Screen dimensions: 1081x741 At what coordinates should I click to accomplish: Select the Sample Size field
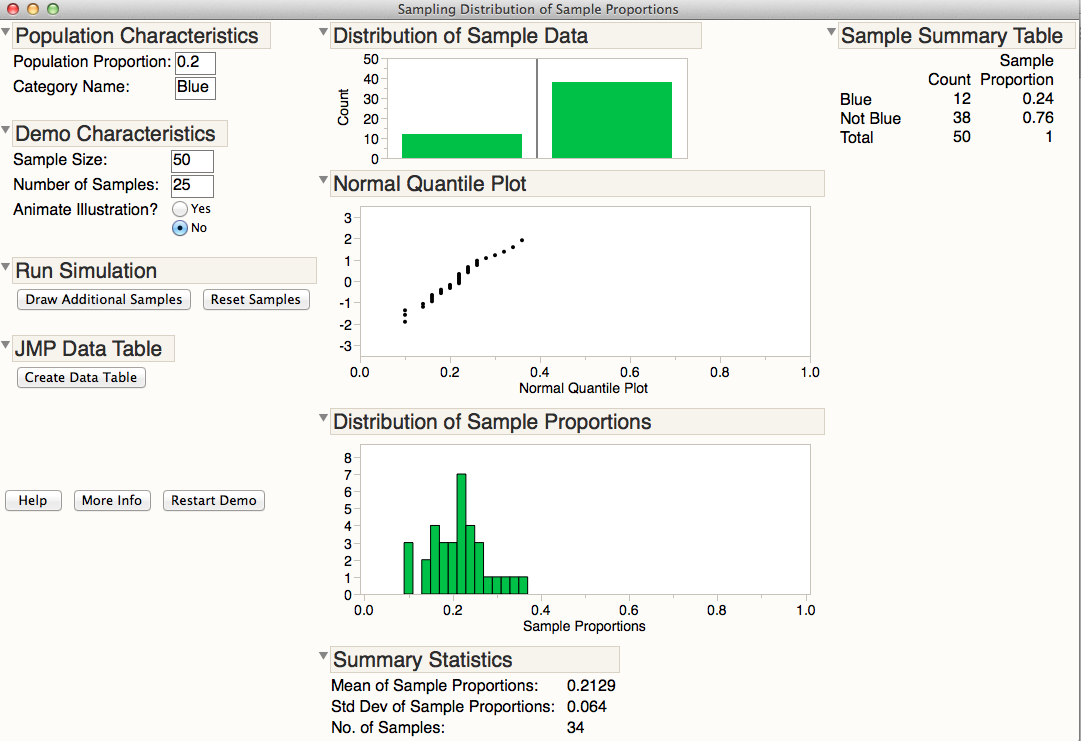point(190,161)
